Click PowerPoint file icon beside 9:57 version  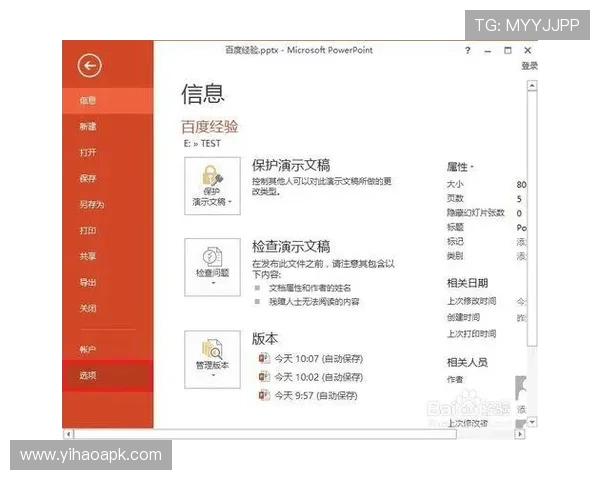pos(264,395)
